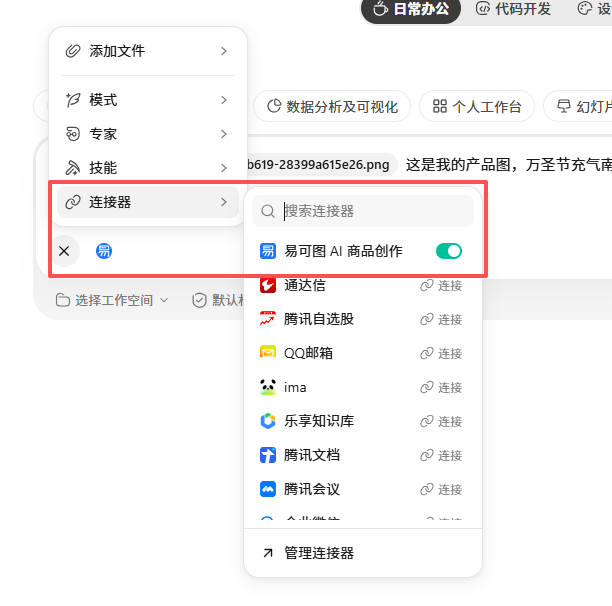This screenshot has width=612, height=606.
Task: Select the 模式 menu item
Action: click(148, 100)
